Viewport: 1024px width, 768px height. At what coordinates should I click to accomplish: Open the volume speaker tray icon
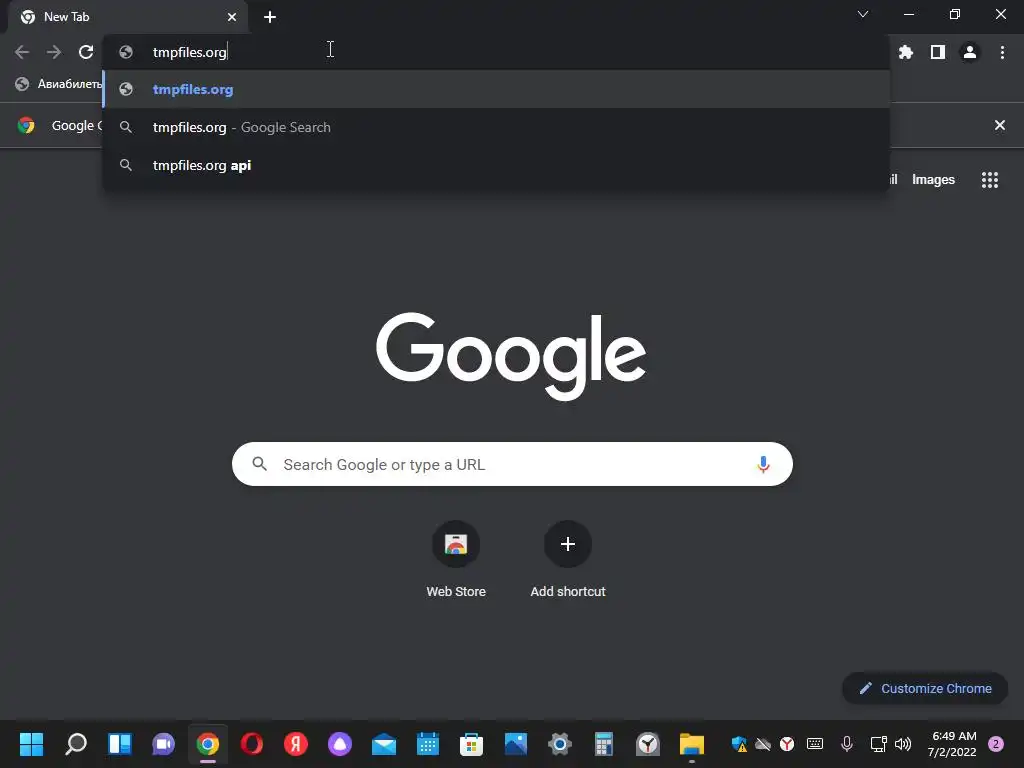point(903,744)
